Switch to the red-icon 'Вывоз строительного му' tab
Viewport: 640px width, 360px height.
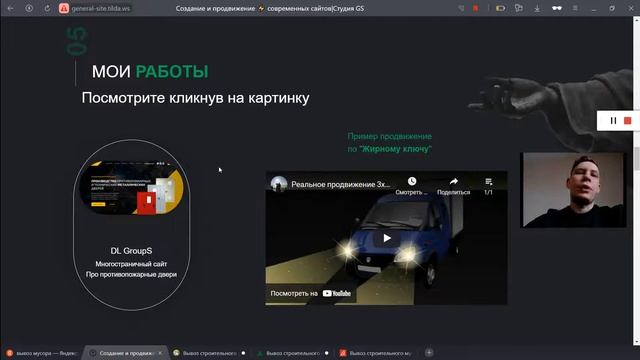376,353
